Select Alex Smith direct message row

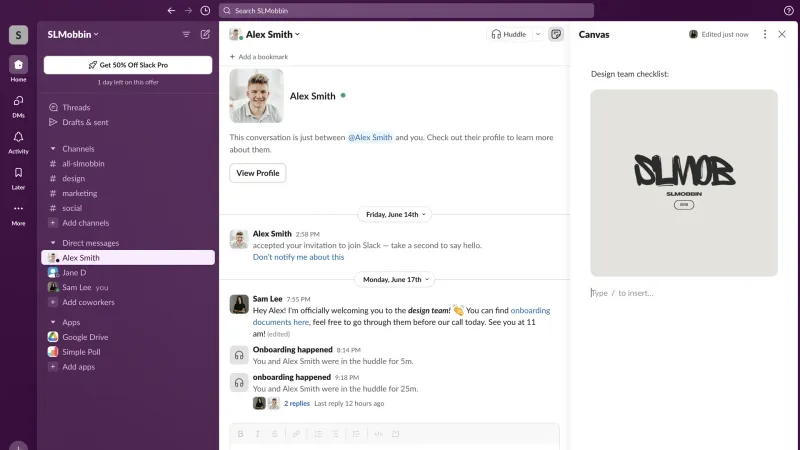point(128,258)
